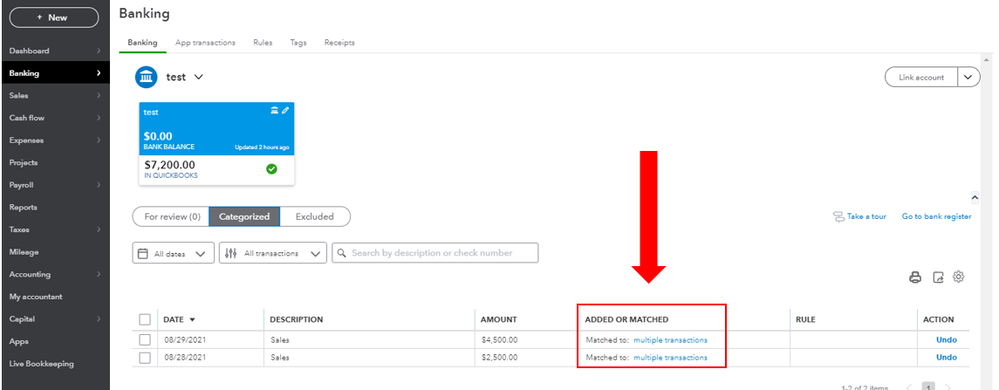Expand the Capital sidebar menu
This screenshot has height=390, width=999.
[x=98, y=319]
